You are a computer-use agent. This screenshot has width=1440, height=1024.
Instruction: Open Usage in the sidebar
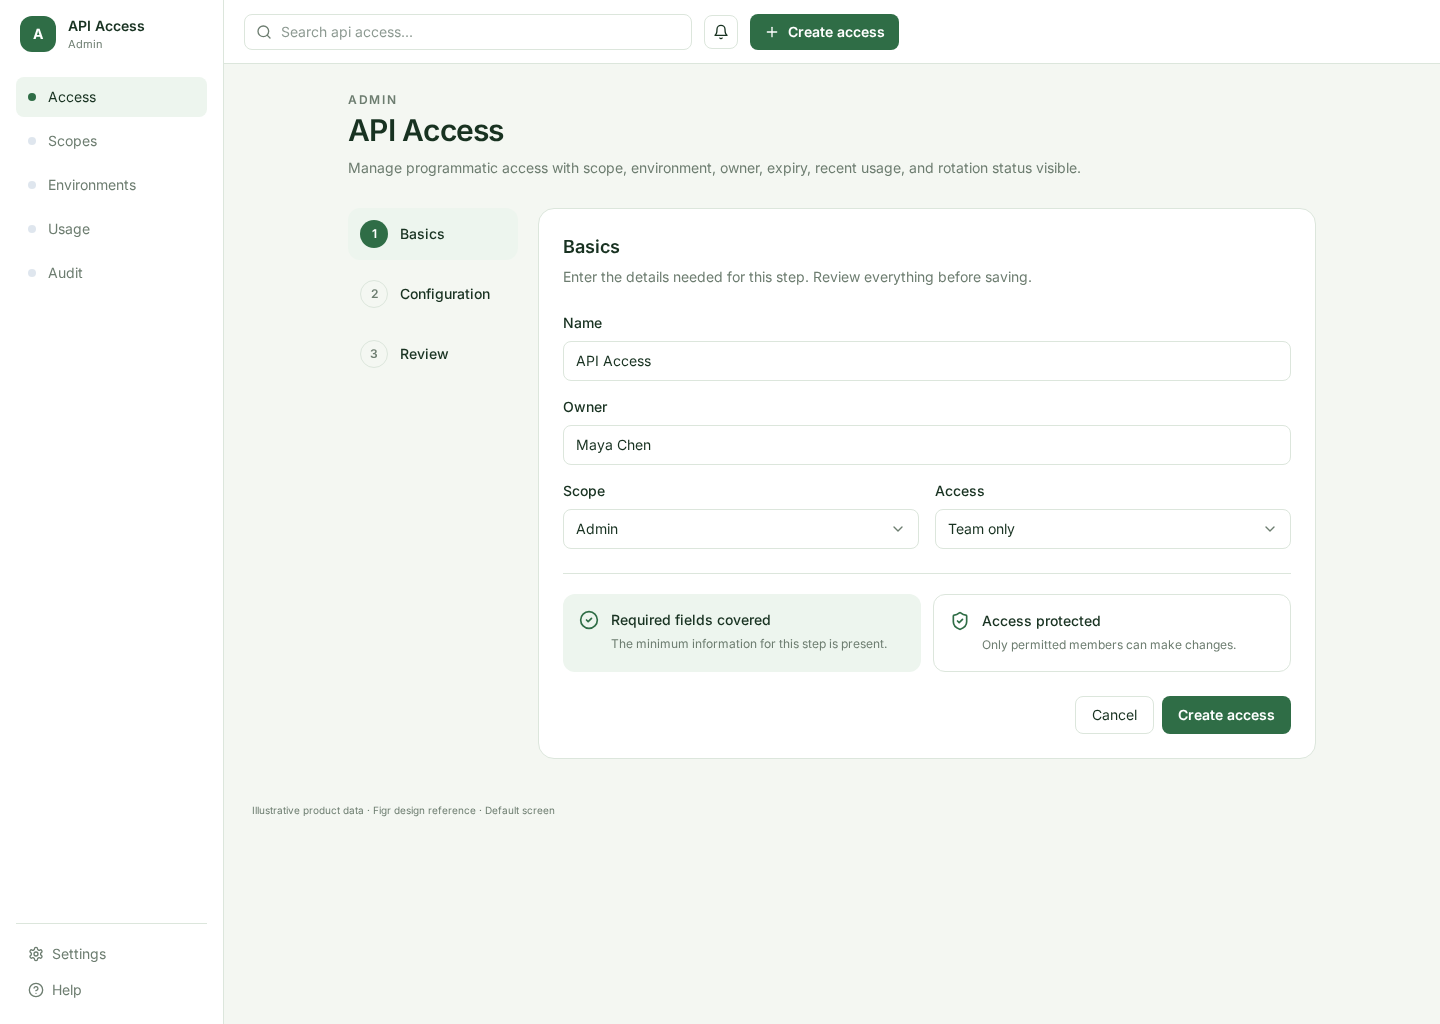click(112, 229)
